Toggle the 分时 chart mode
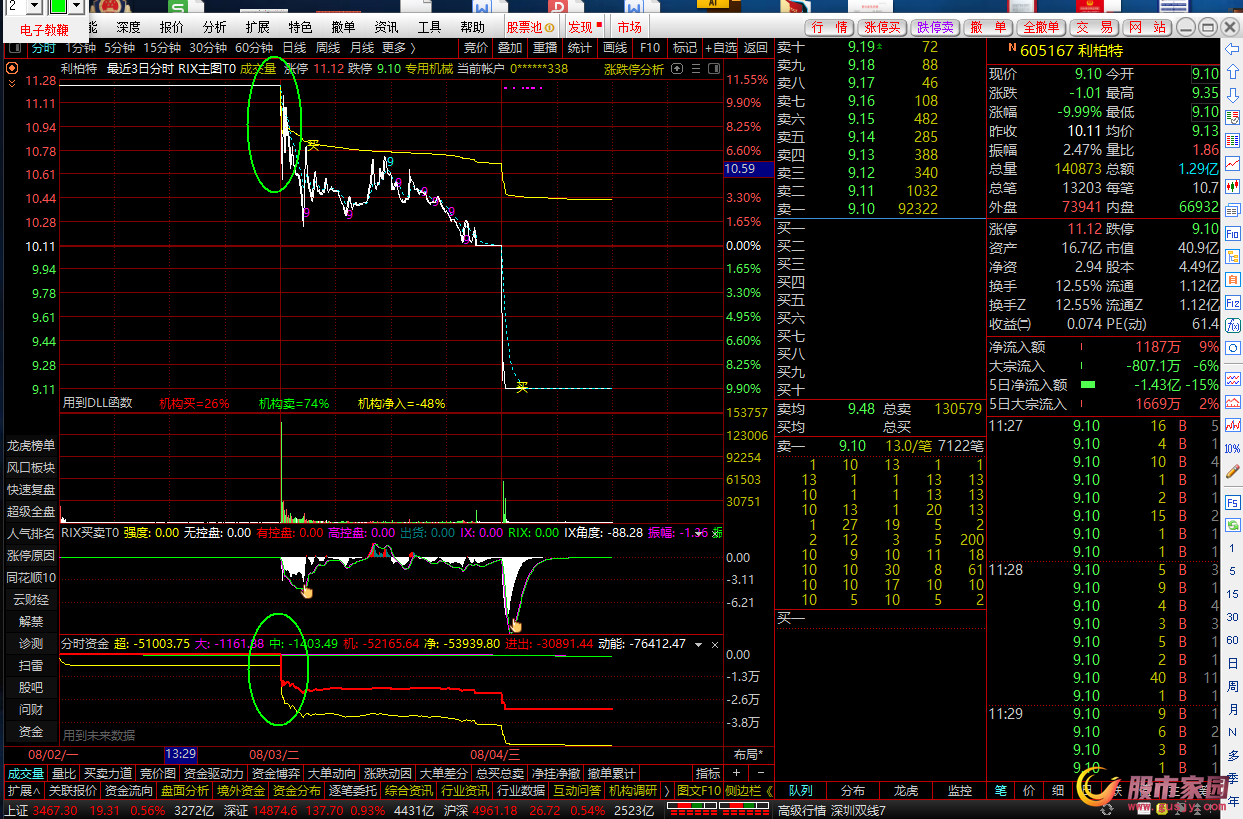This screenshot has height=819, width=1243. point(42,47)
